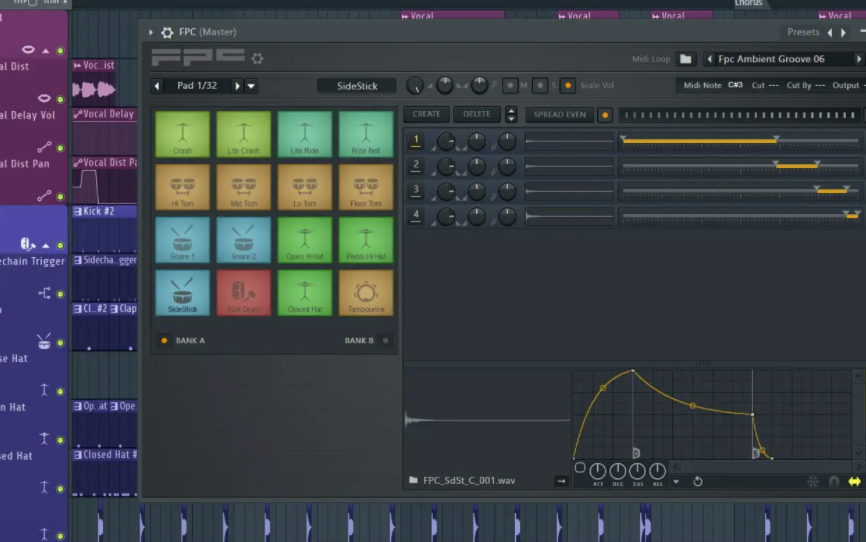Select layer 4 row number
Image resolution: width=866 pixels, height=542 pixels.
[416, 215]
